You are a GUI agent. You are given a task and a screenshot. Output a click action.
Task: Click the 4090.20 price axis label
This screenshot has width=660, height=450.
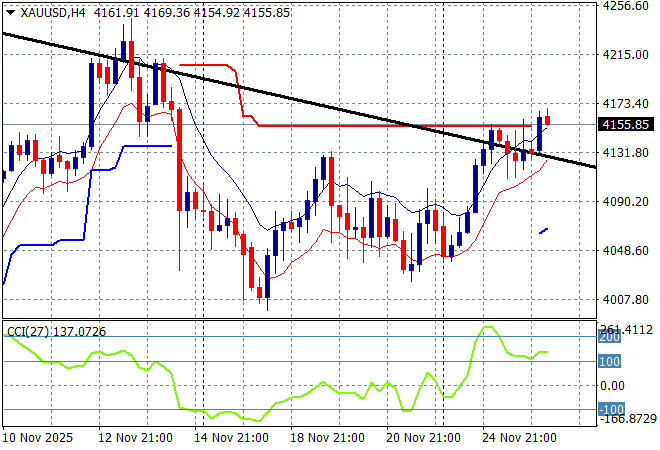point(625,202)
